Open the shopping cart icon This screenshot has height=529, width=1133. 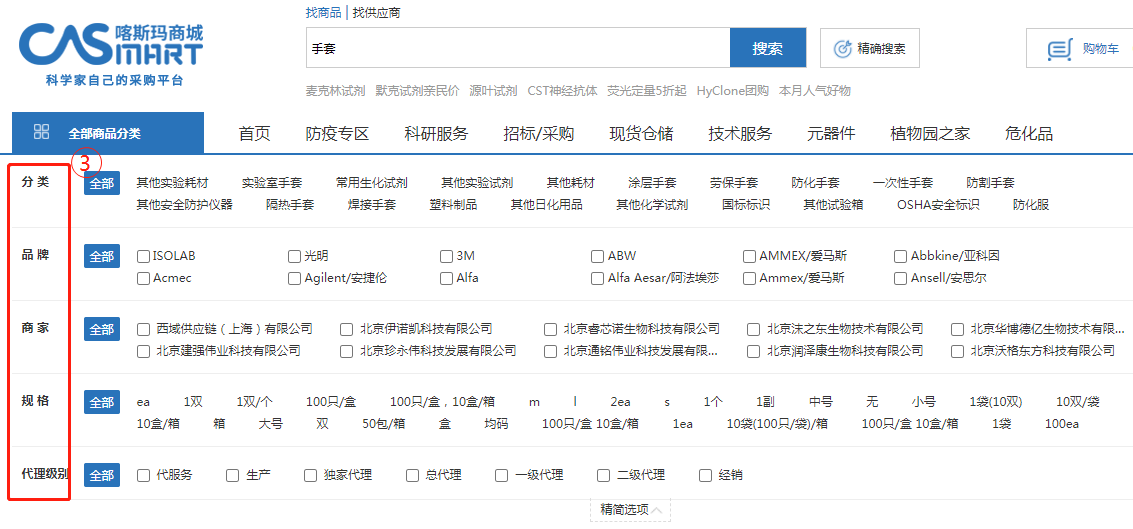[x=1059, y=48]
